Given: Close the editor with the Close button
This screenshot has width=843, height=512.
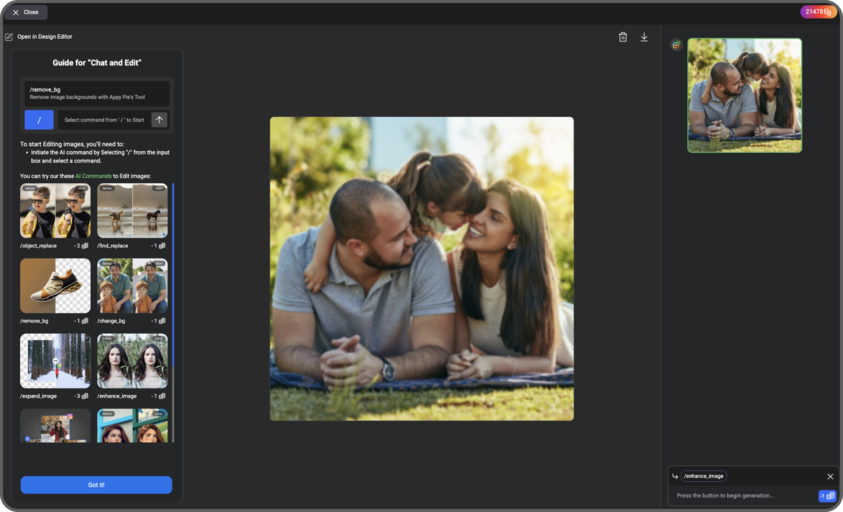Looking at the screenshot, I should [25, 12].
